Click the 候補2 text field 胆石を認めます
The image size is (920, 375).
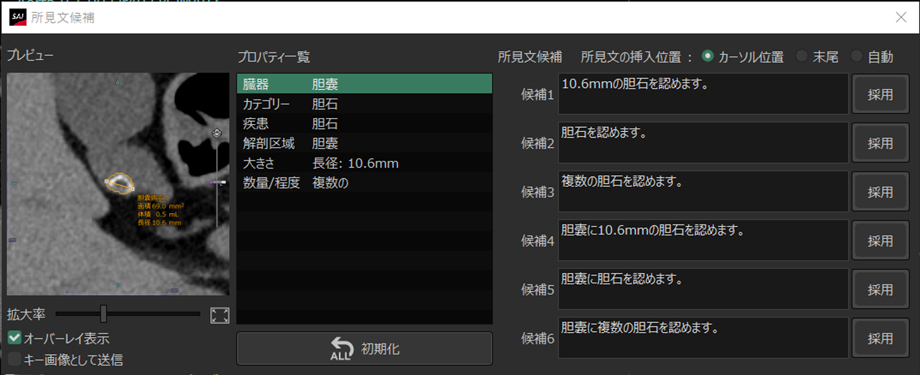[x=703, y=143]
